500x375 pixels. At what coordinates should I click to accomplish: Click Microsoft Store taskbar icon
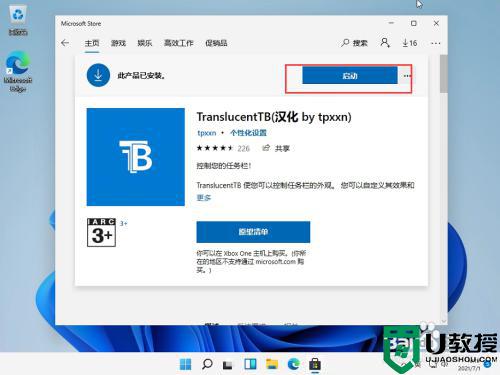(x=315, y=364)
